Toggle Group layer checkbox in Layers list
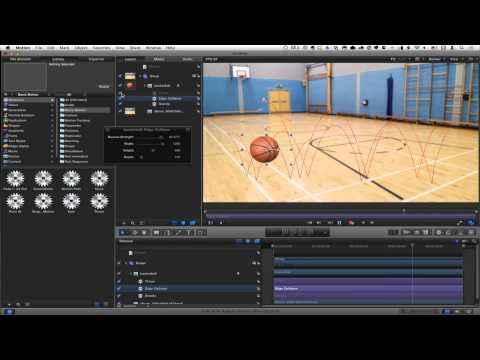480x360 pixels. pyautogui.click(x=120, y=76)
